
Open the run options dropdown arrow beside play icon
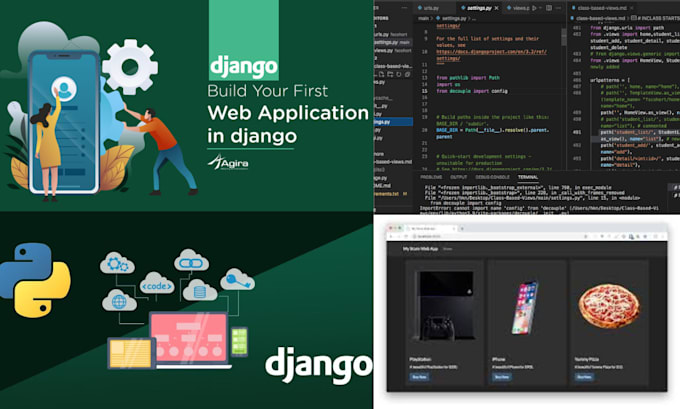pyautogui.click(x=540, y=8)
